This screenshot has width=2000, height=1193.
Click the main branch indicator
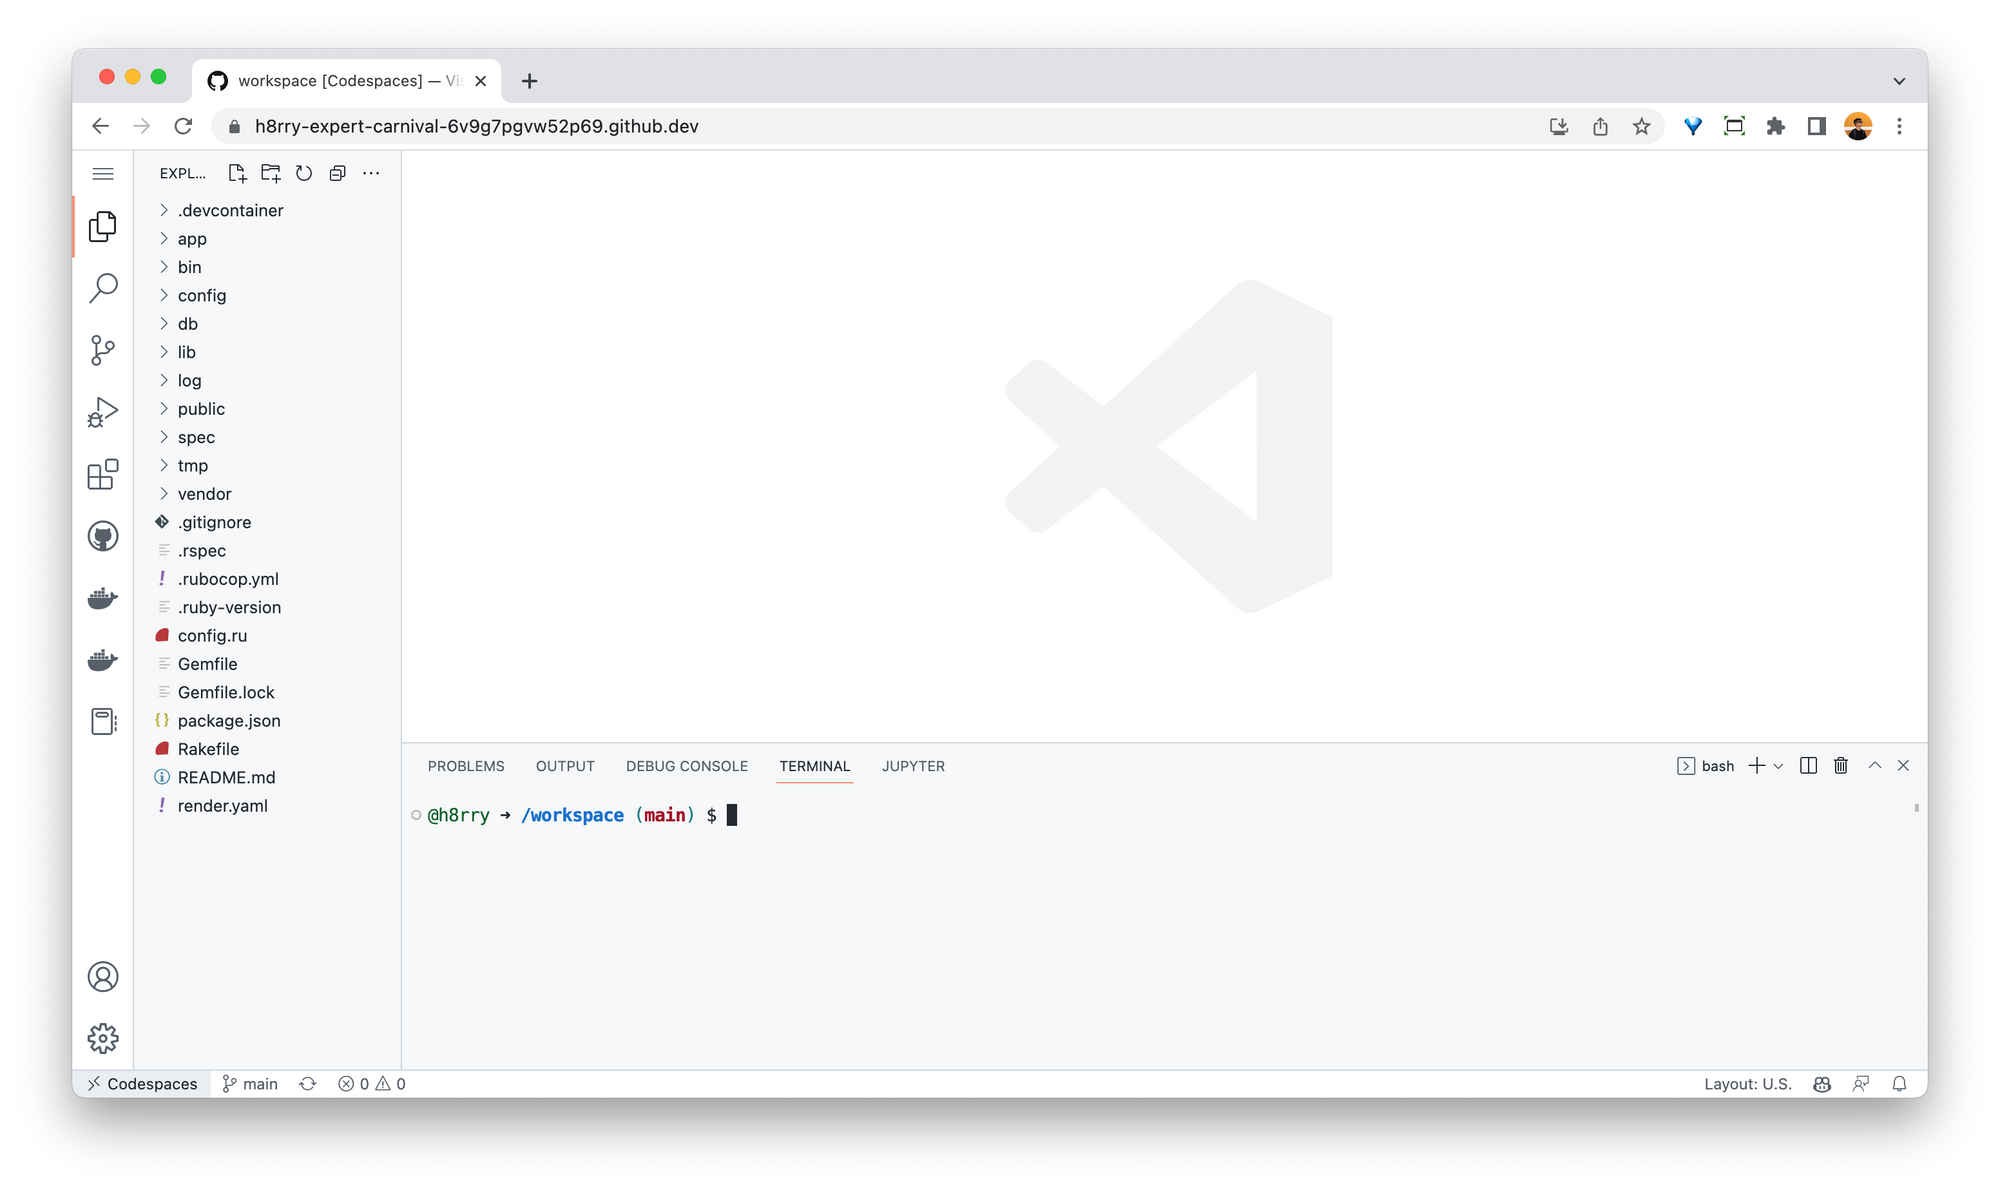pos(249,1083)
